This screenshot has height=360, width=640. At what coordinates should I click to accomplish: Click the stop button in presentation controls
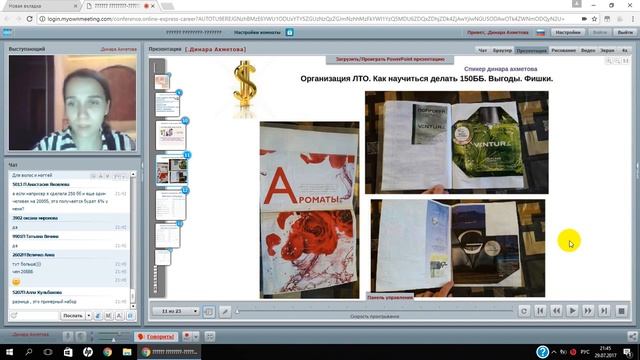(621, 311)
